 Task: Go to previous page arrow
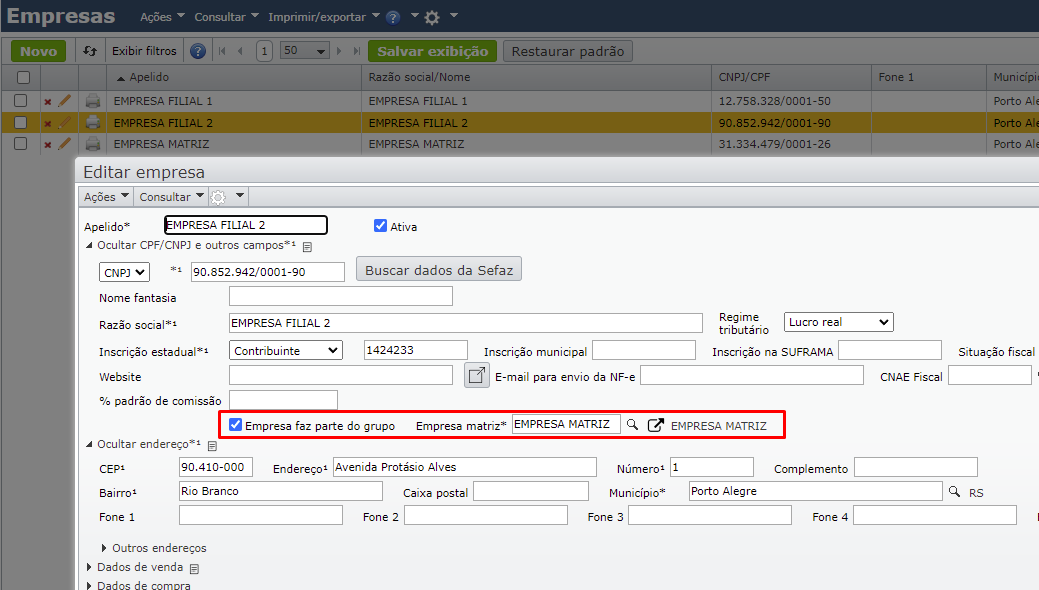click(x=241, y=51)
